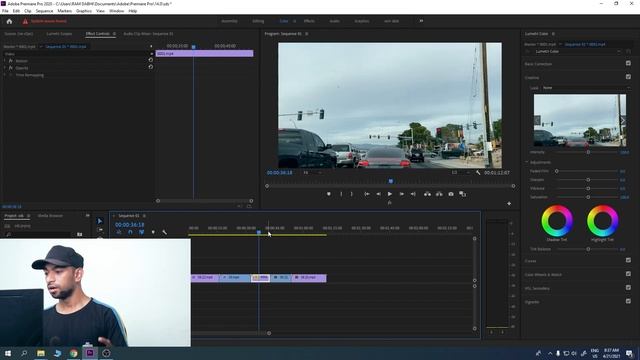This screenshot has height=360, width=640.
Task: Toggle HSL Secondary checkbox
Action: tap(628, 288)
